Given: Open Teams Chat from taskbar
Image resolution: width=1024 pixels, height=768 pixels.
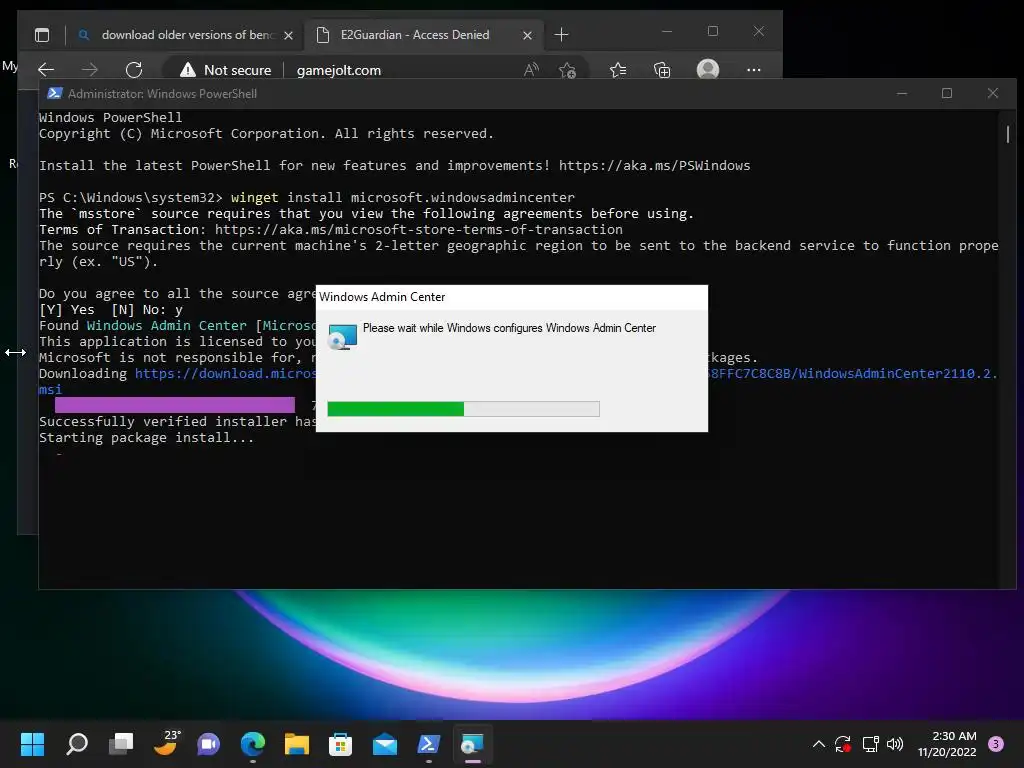Looking at the screenshot, I should [x=208, y=744].
